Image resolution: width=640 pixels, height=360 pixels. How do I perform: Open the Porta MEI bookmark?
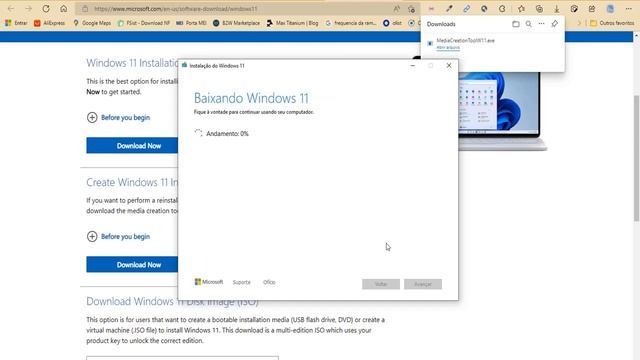191,23
